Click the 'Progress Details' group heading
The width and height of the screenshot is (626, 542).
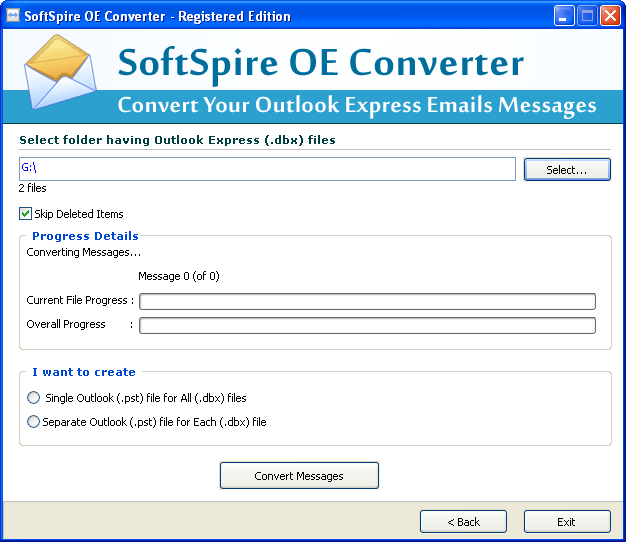click(x=85, y=236)
